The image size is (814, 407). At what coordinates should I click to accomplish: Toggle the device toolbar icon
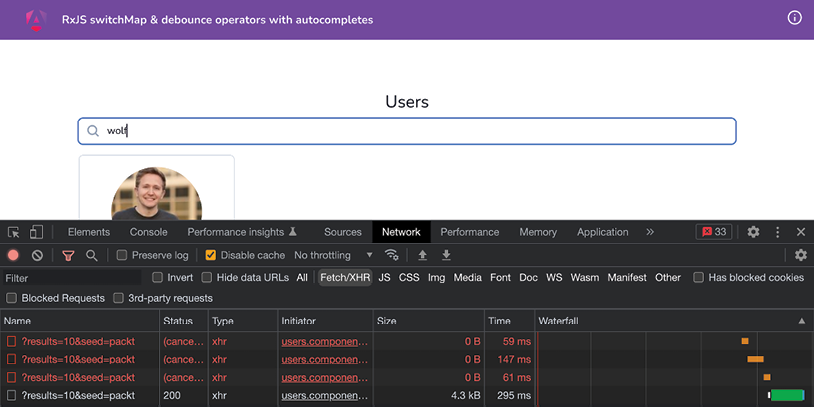[x=36, y=232]
